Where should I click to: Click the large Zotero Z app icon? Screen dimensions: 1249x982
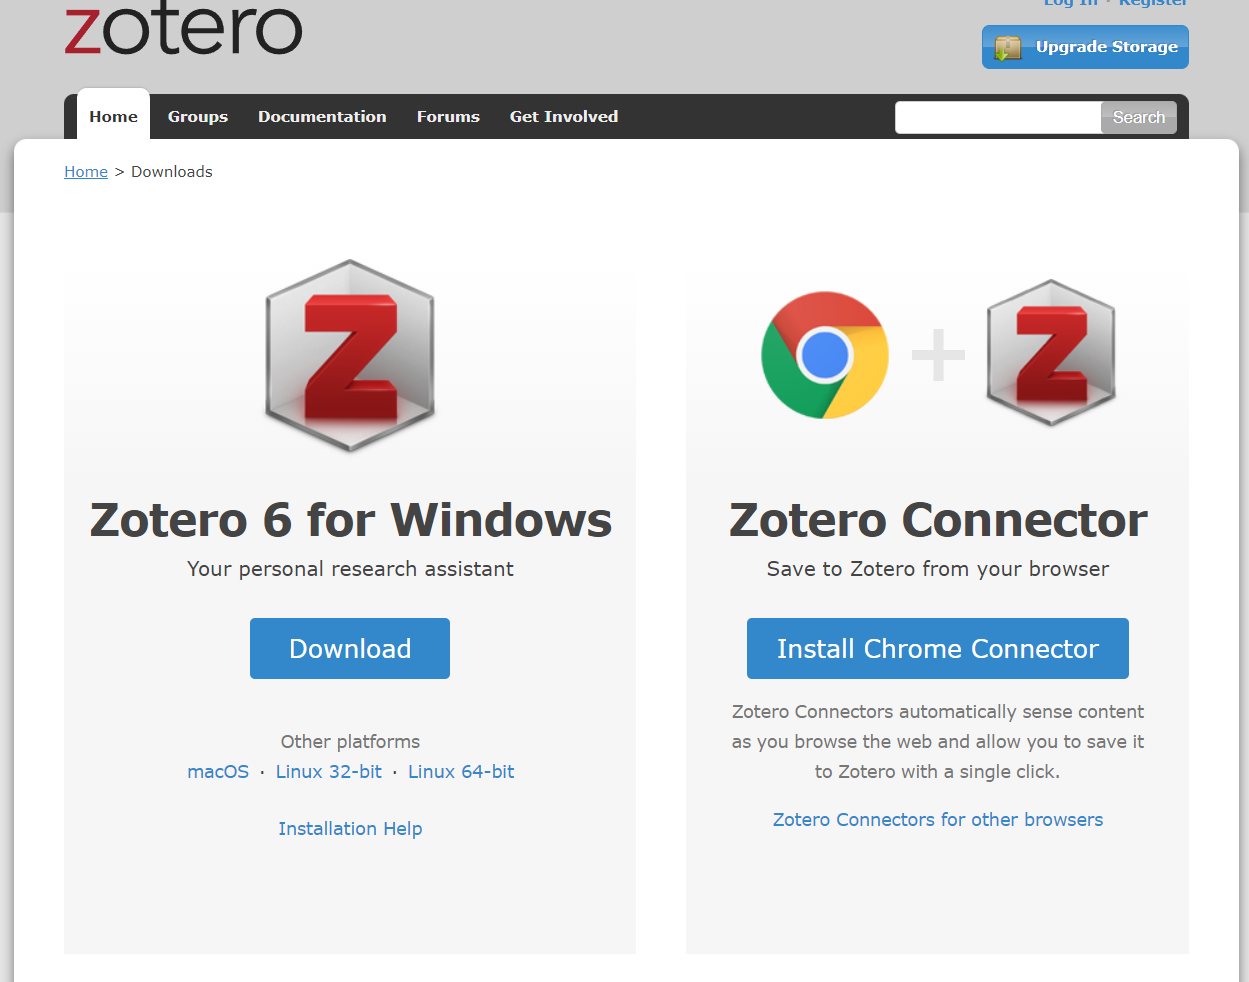click(350, 355)
